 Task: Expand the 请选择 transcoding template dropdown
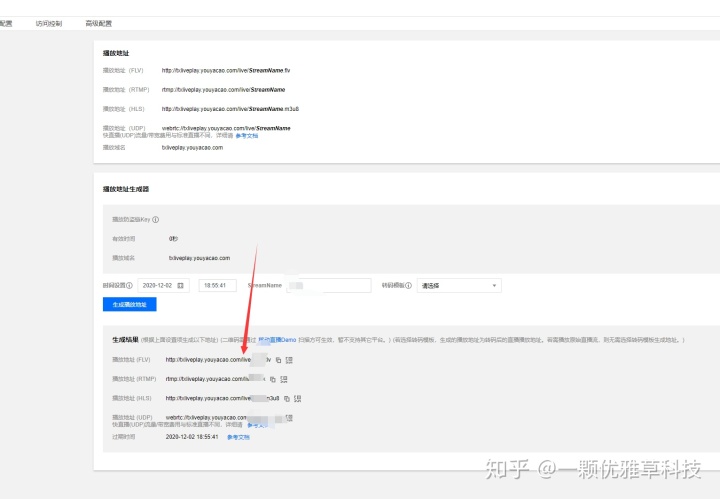[x=459, y=286]
